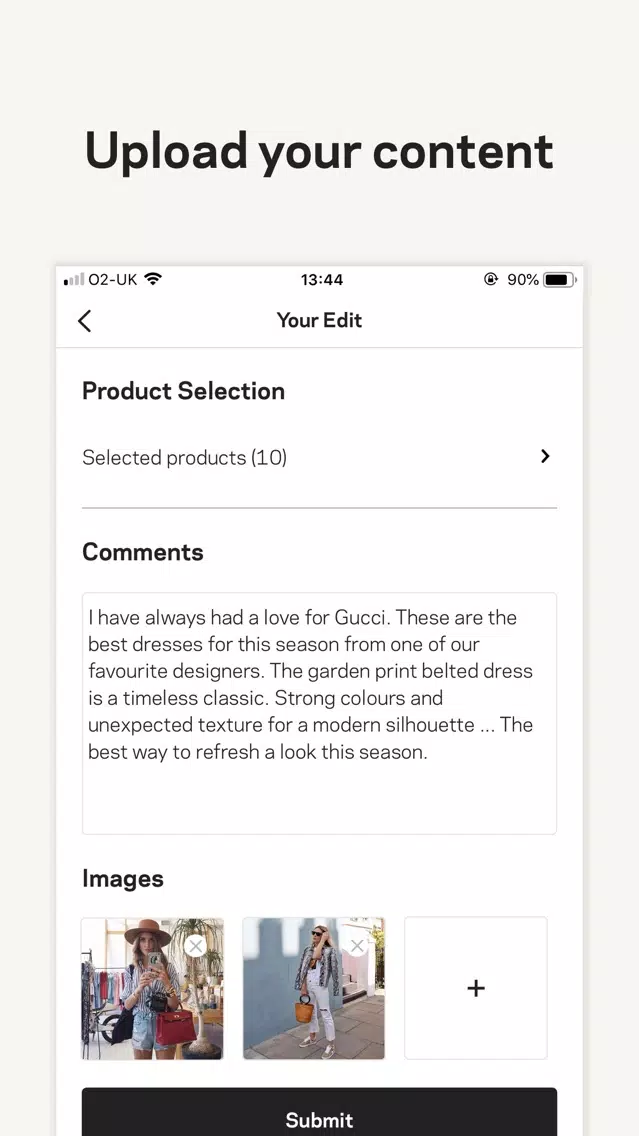The image size is (639, 1136).
Task: Click the Your Edit title
Action: [x=320, y=320]
